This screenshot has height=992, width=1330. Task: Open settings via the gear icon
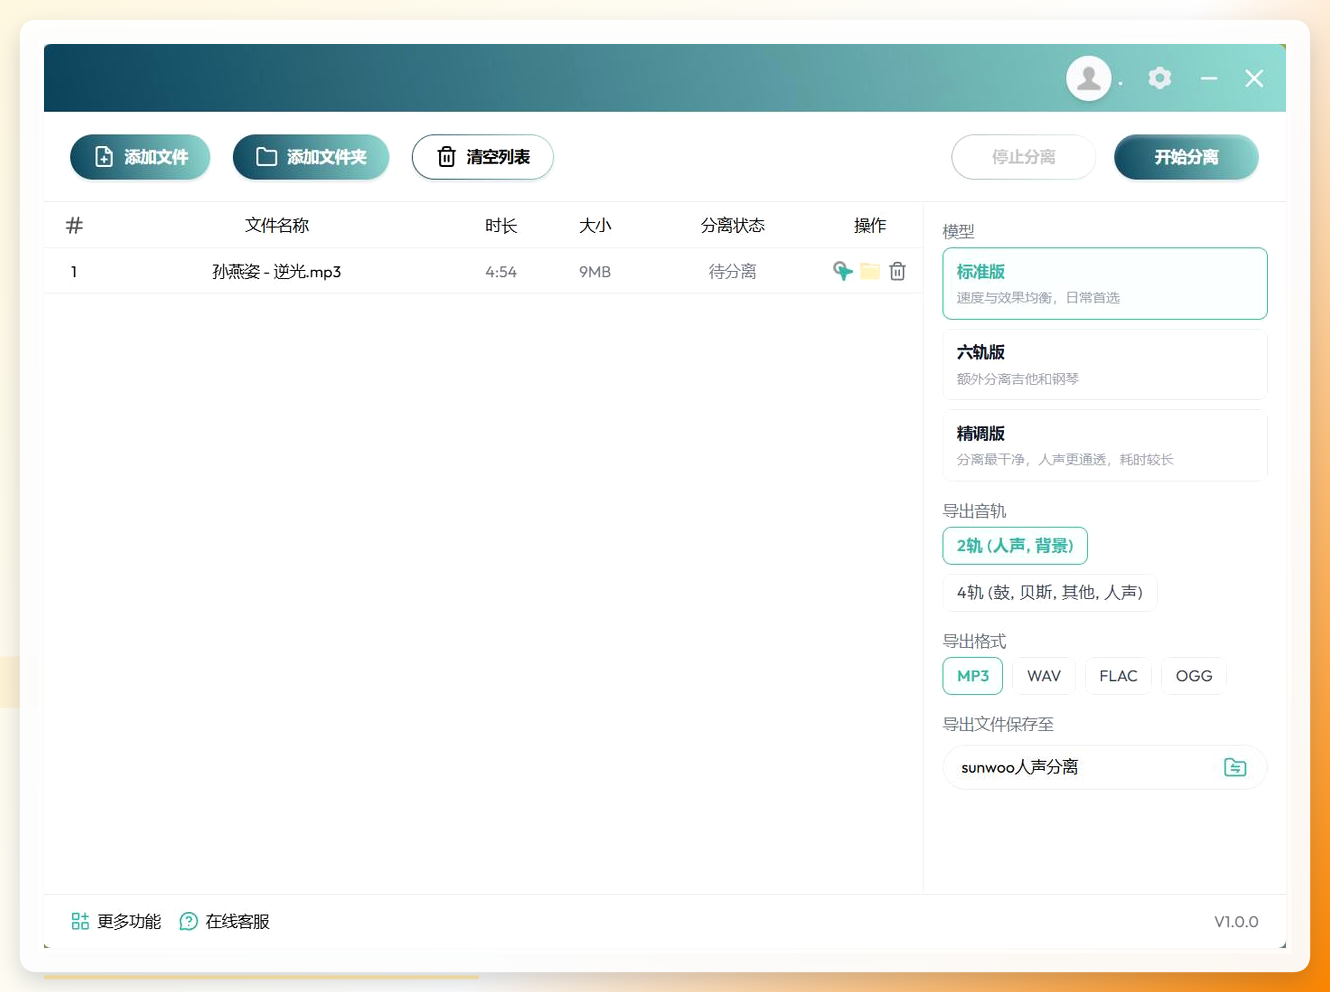point(1159,78)
